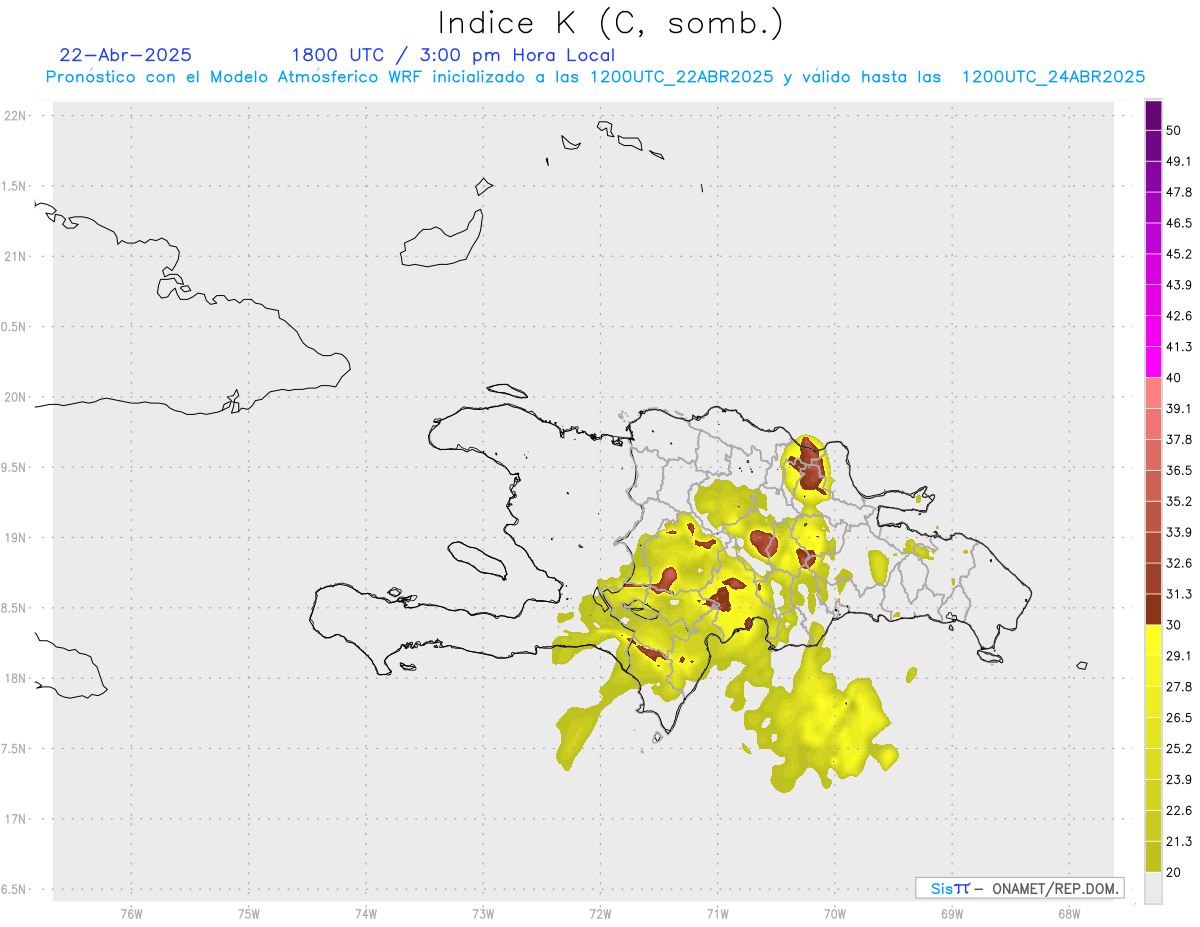Image resolution: width=1200 pixels, height=927 pixels.
Task: Click the '18N' latitude label
Action: tap(16, 678)
